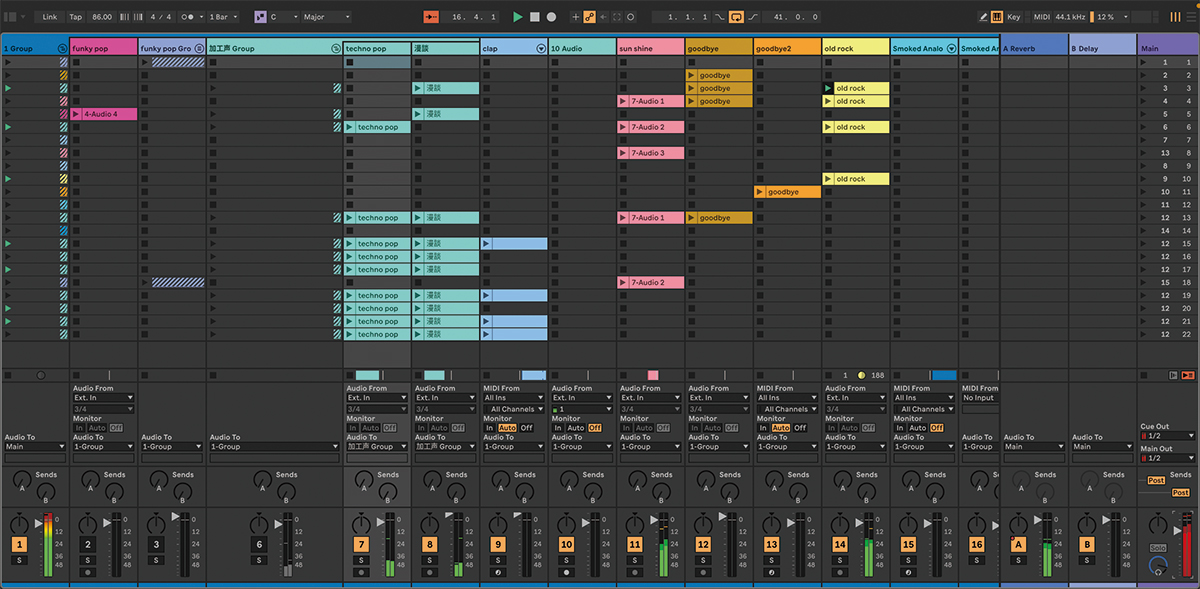Viewport: 1200px width, 589px height.
Task: Click the Key mapping button
Action: [1013, 17]
